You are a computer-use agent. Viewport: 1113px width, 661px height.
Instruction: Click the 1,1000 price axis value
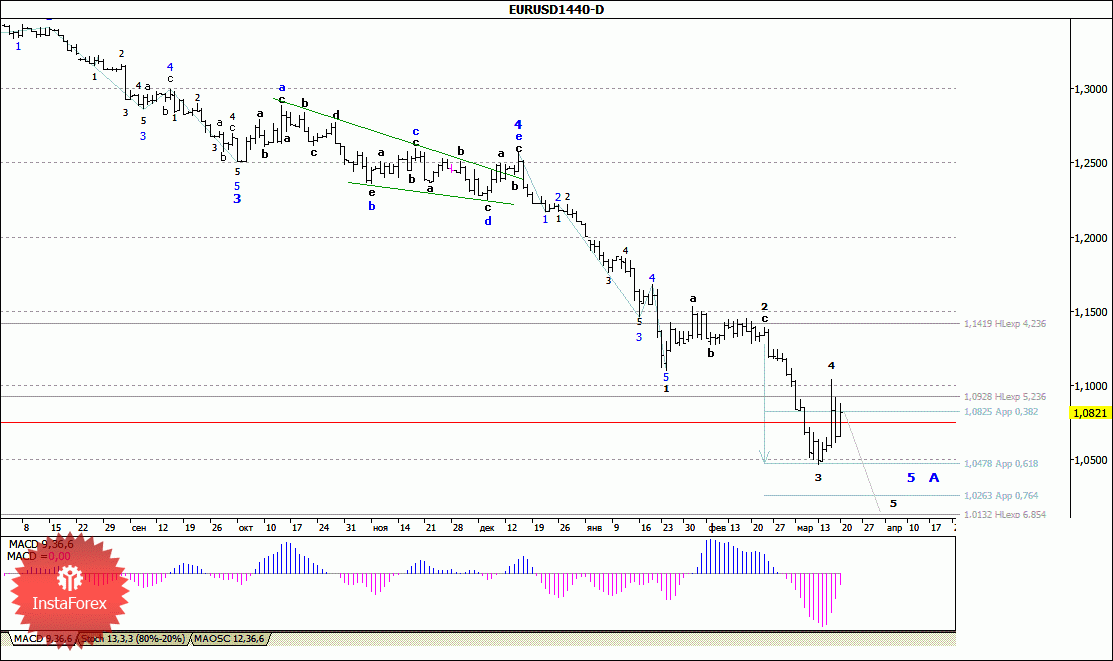[1090, 386]
